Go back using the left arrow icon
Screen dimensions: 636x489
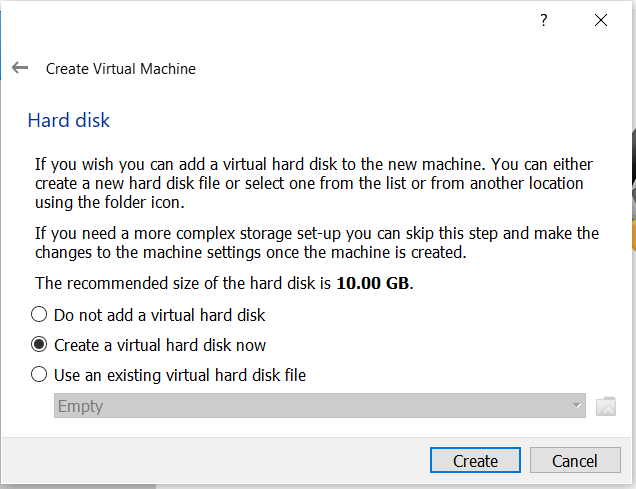tap(20, 68)
